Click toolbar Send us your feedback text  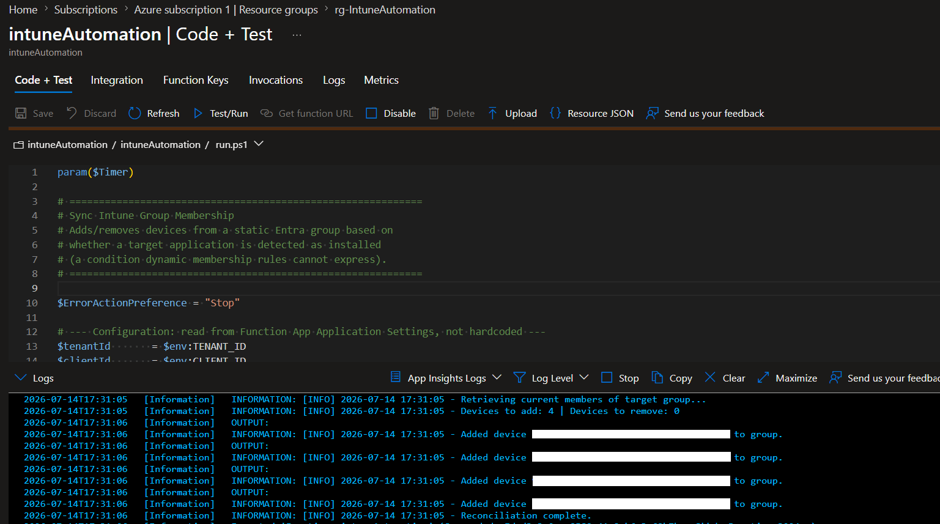(714, 113)
